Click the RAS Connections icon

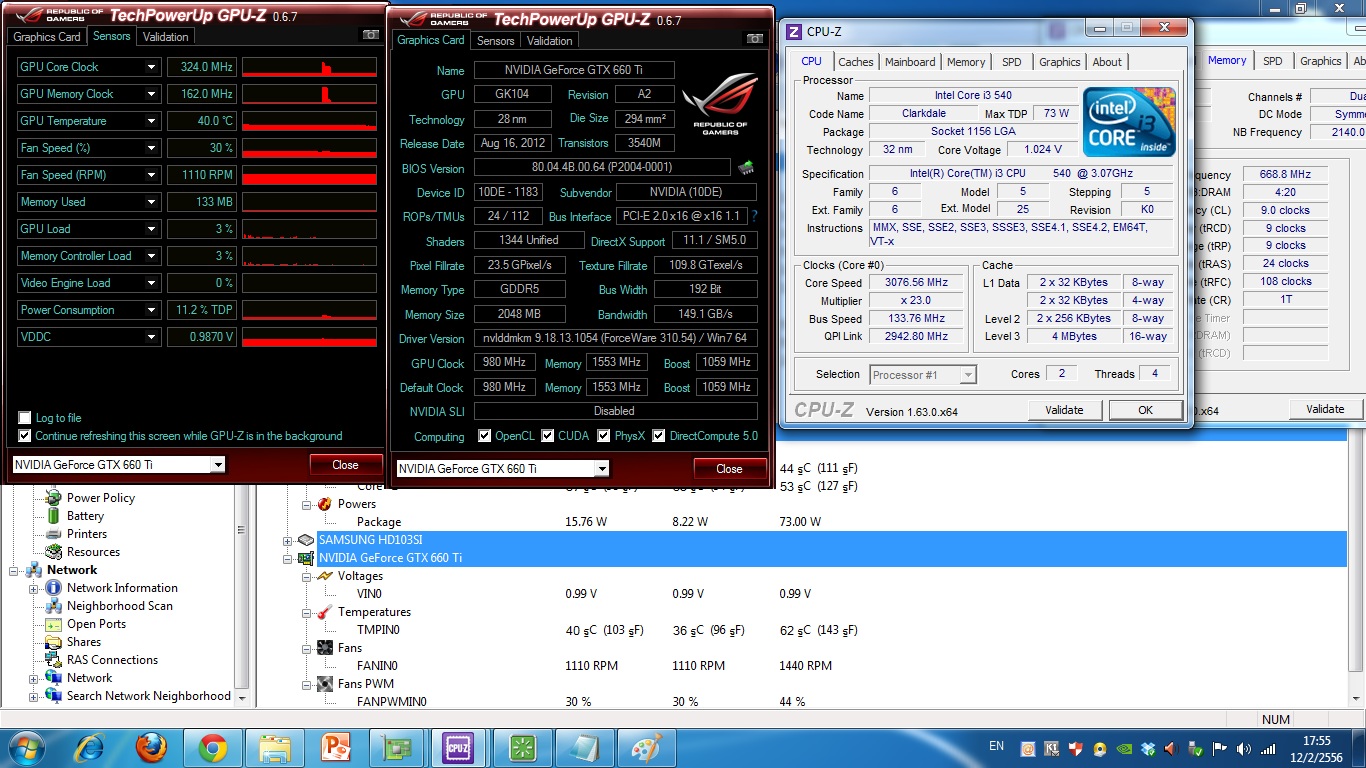[x=55, y=660]
